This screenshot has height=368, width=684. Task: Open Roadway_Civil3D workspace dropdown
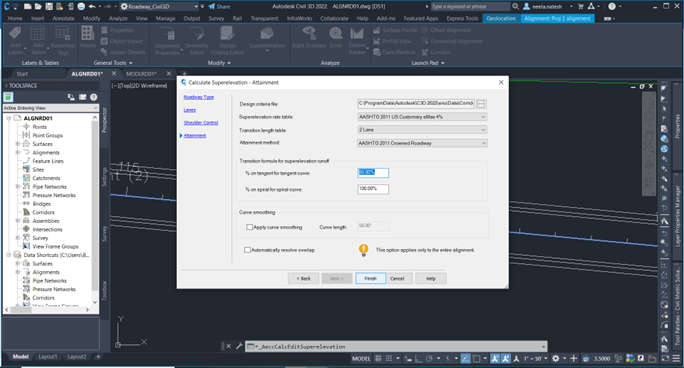[158, 7]
